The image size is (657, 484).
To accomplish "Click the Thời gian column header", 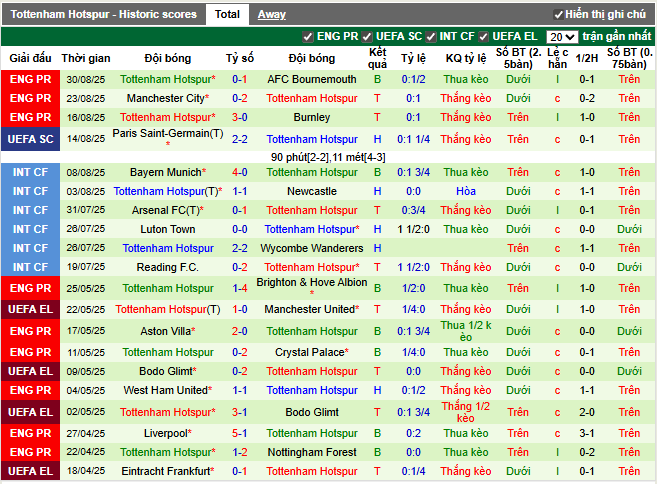I will click(x=86, y=58).
